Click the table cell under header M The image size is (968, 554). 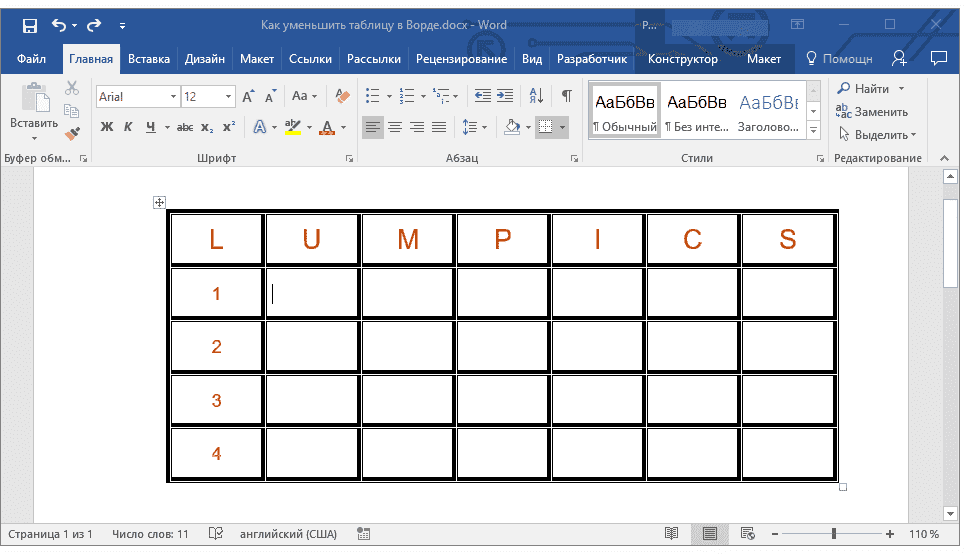pos(408,293)
